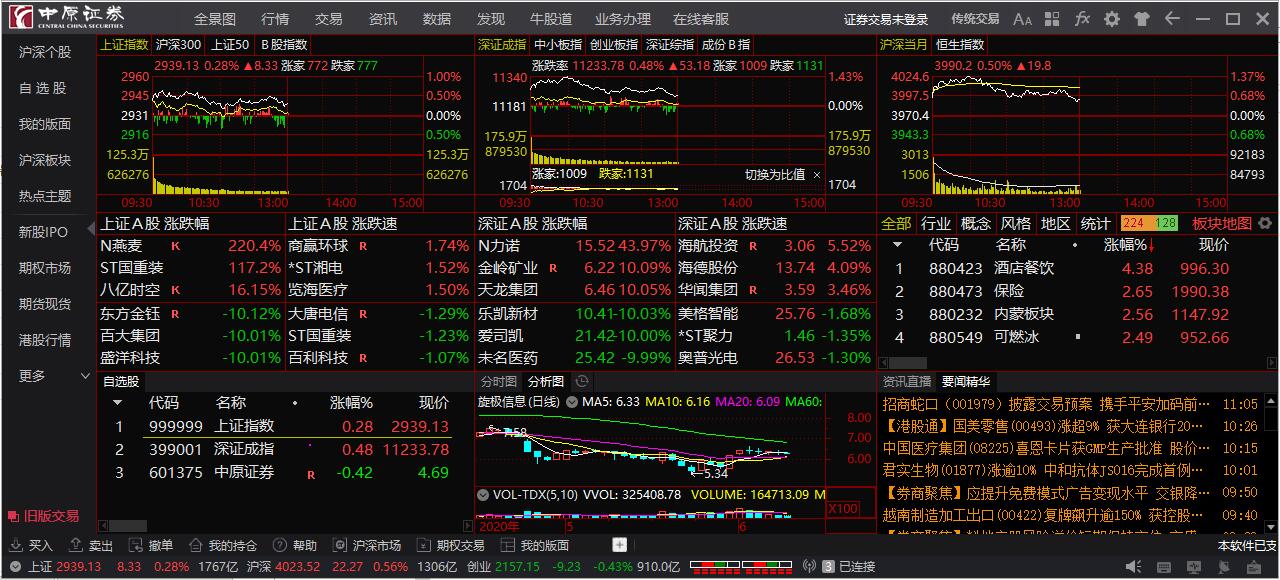The height and width of the screenshot is (580, 1280).
Task: Open 帮助 help shortcut
Action: (x=296, y=546)
